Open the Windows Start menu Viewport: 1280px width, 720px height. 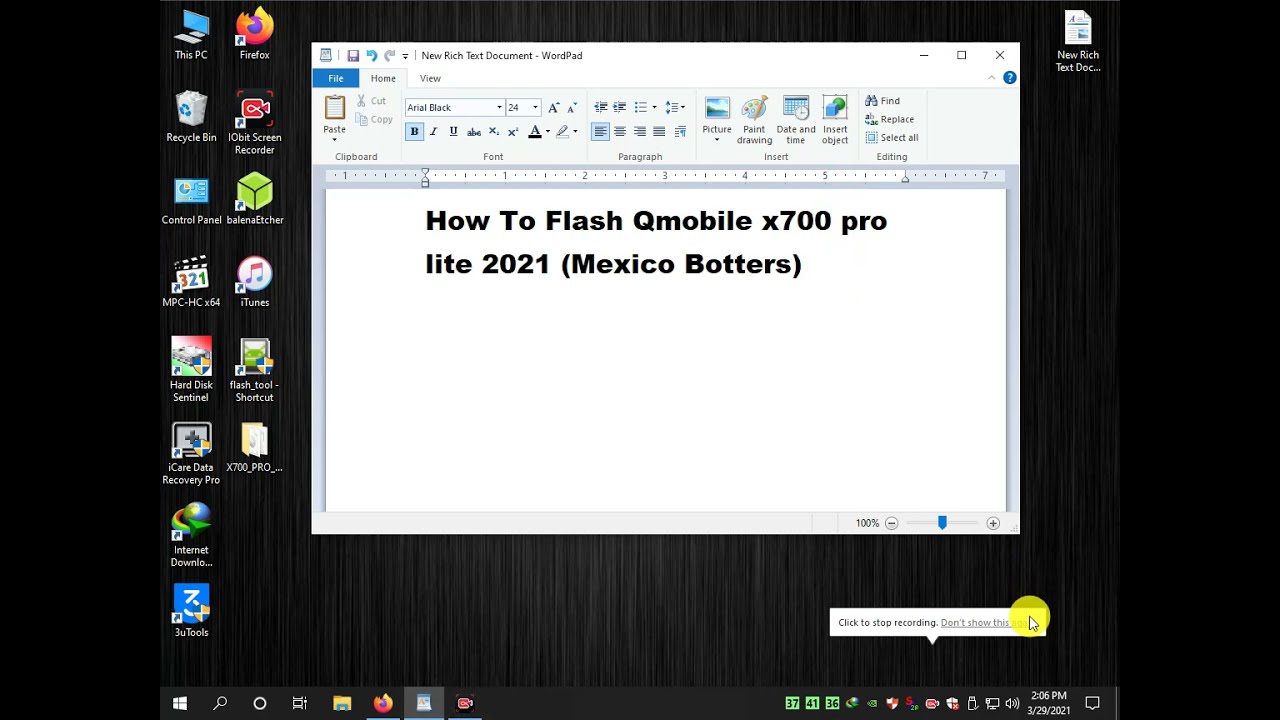pos(180,703)
